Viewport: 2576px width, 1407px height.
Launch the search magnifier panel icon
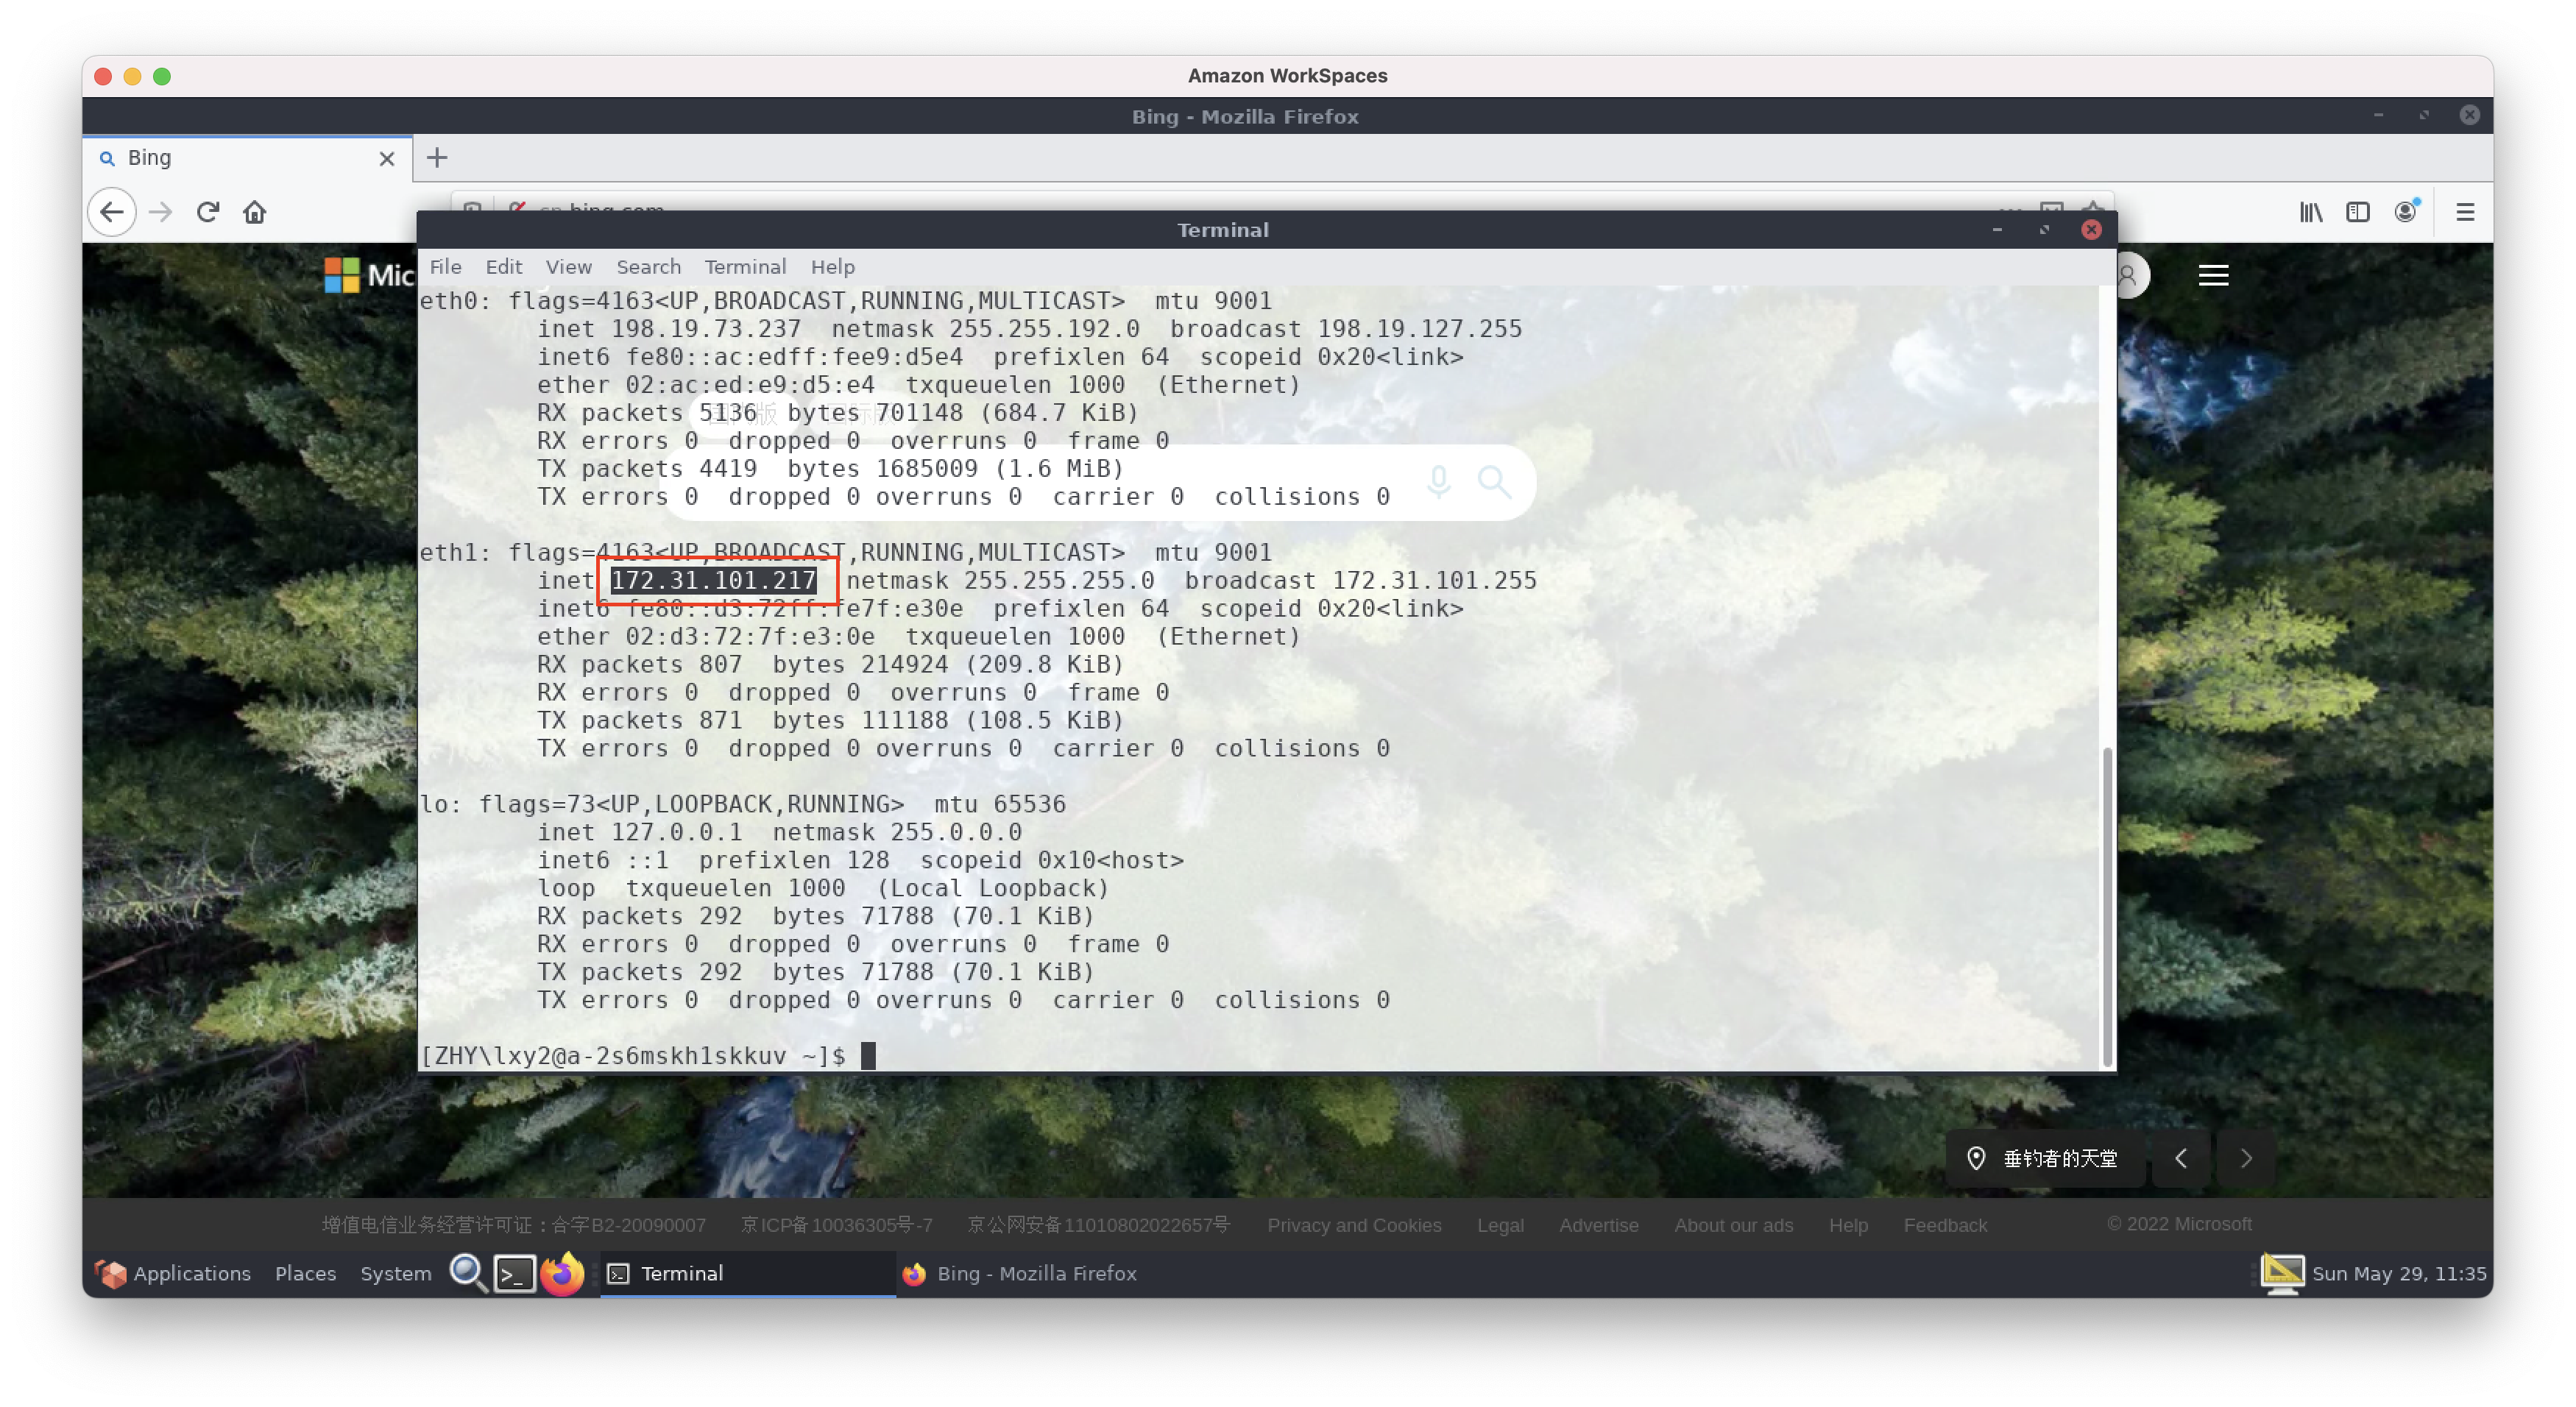[x=467, y=1273]
